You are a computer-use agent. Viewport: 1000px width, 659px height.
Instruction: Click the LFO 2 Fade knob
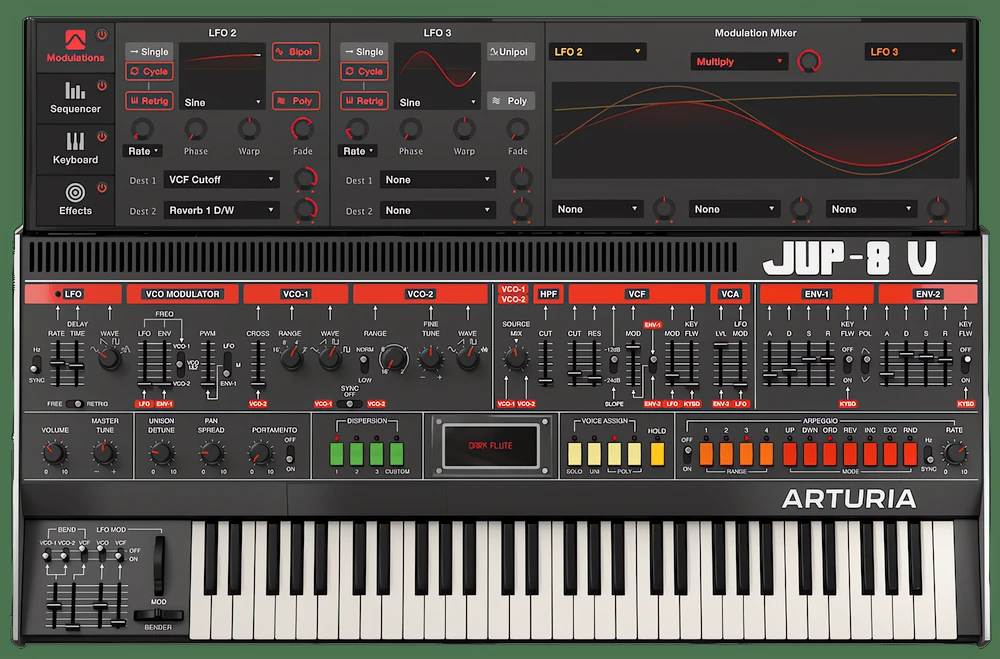(x=303, y=130)
